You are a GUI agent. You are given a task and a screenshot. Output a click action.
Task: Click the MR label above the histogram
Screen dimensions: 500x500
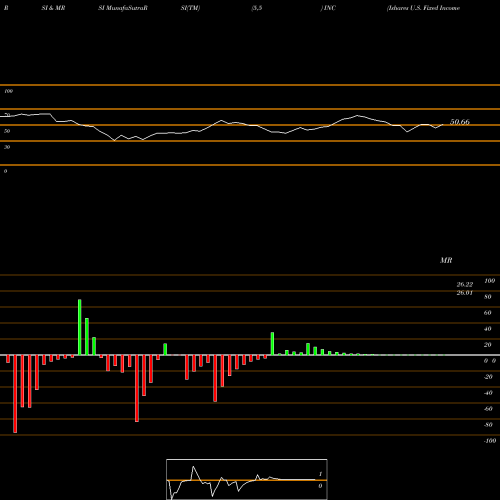(x=446, y=260)
